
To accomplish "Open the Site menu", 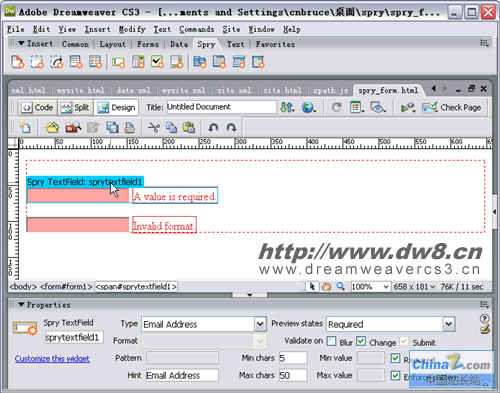I will click(x=231, y=29).
